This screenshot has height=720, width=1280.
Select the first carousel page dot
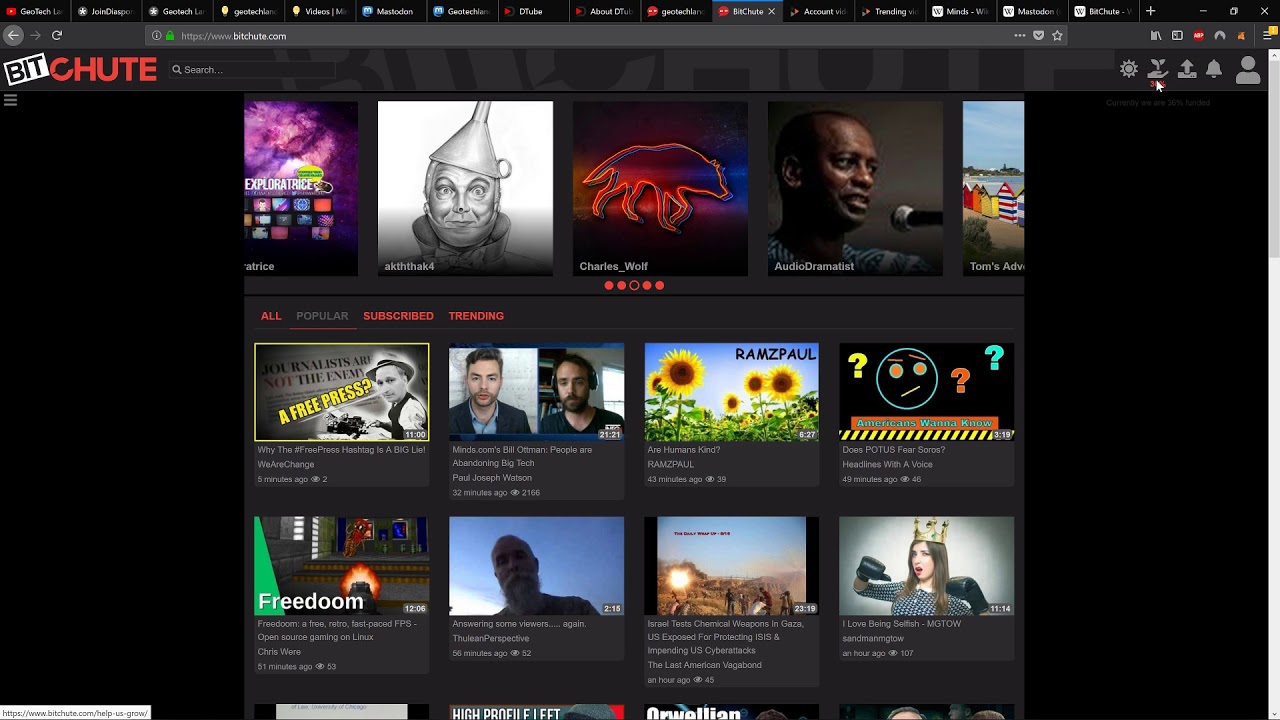[x=609, y=286]
